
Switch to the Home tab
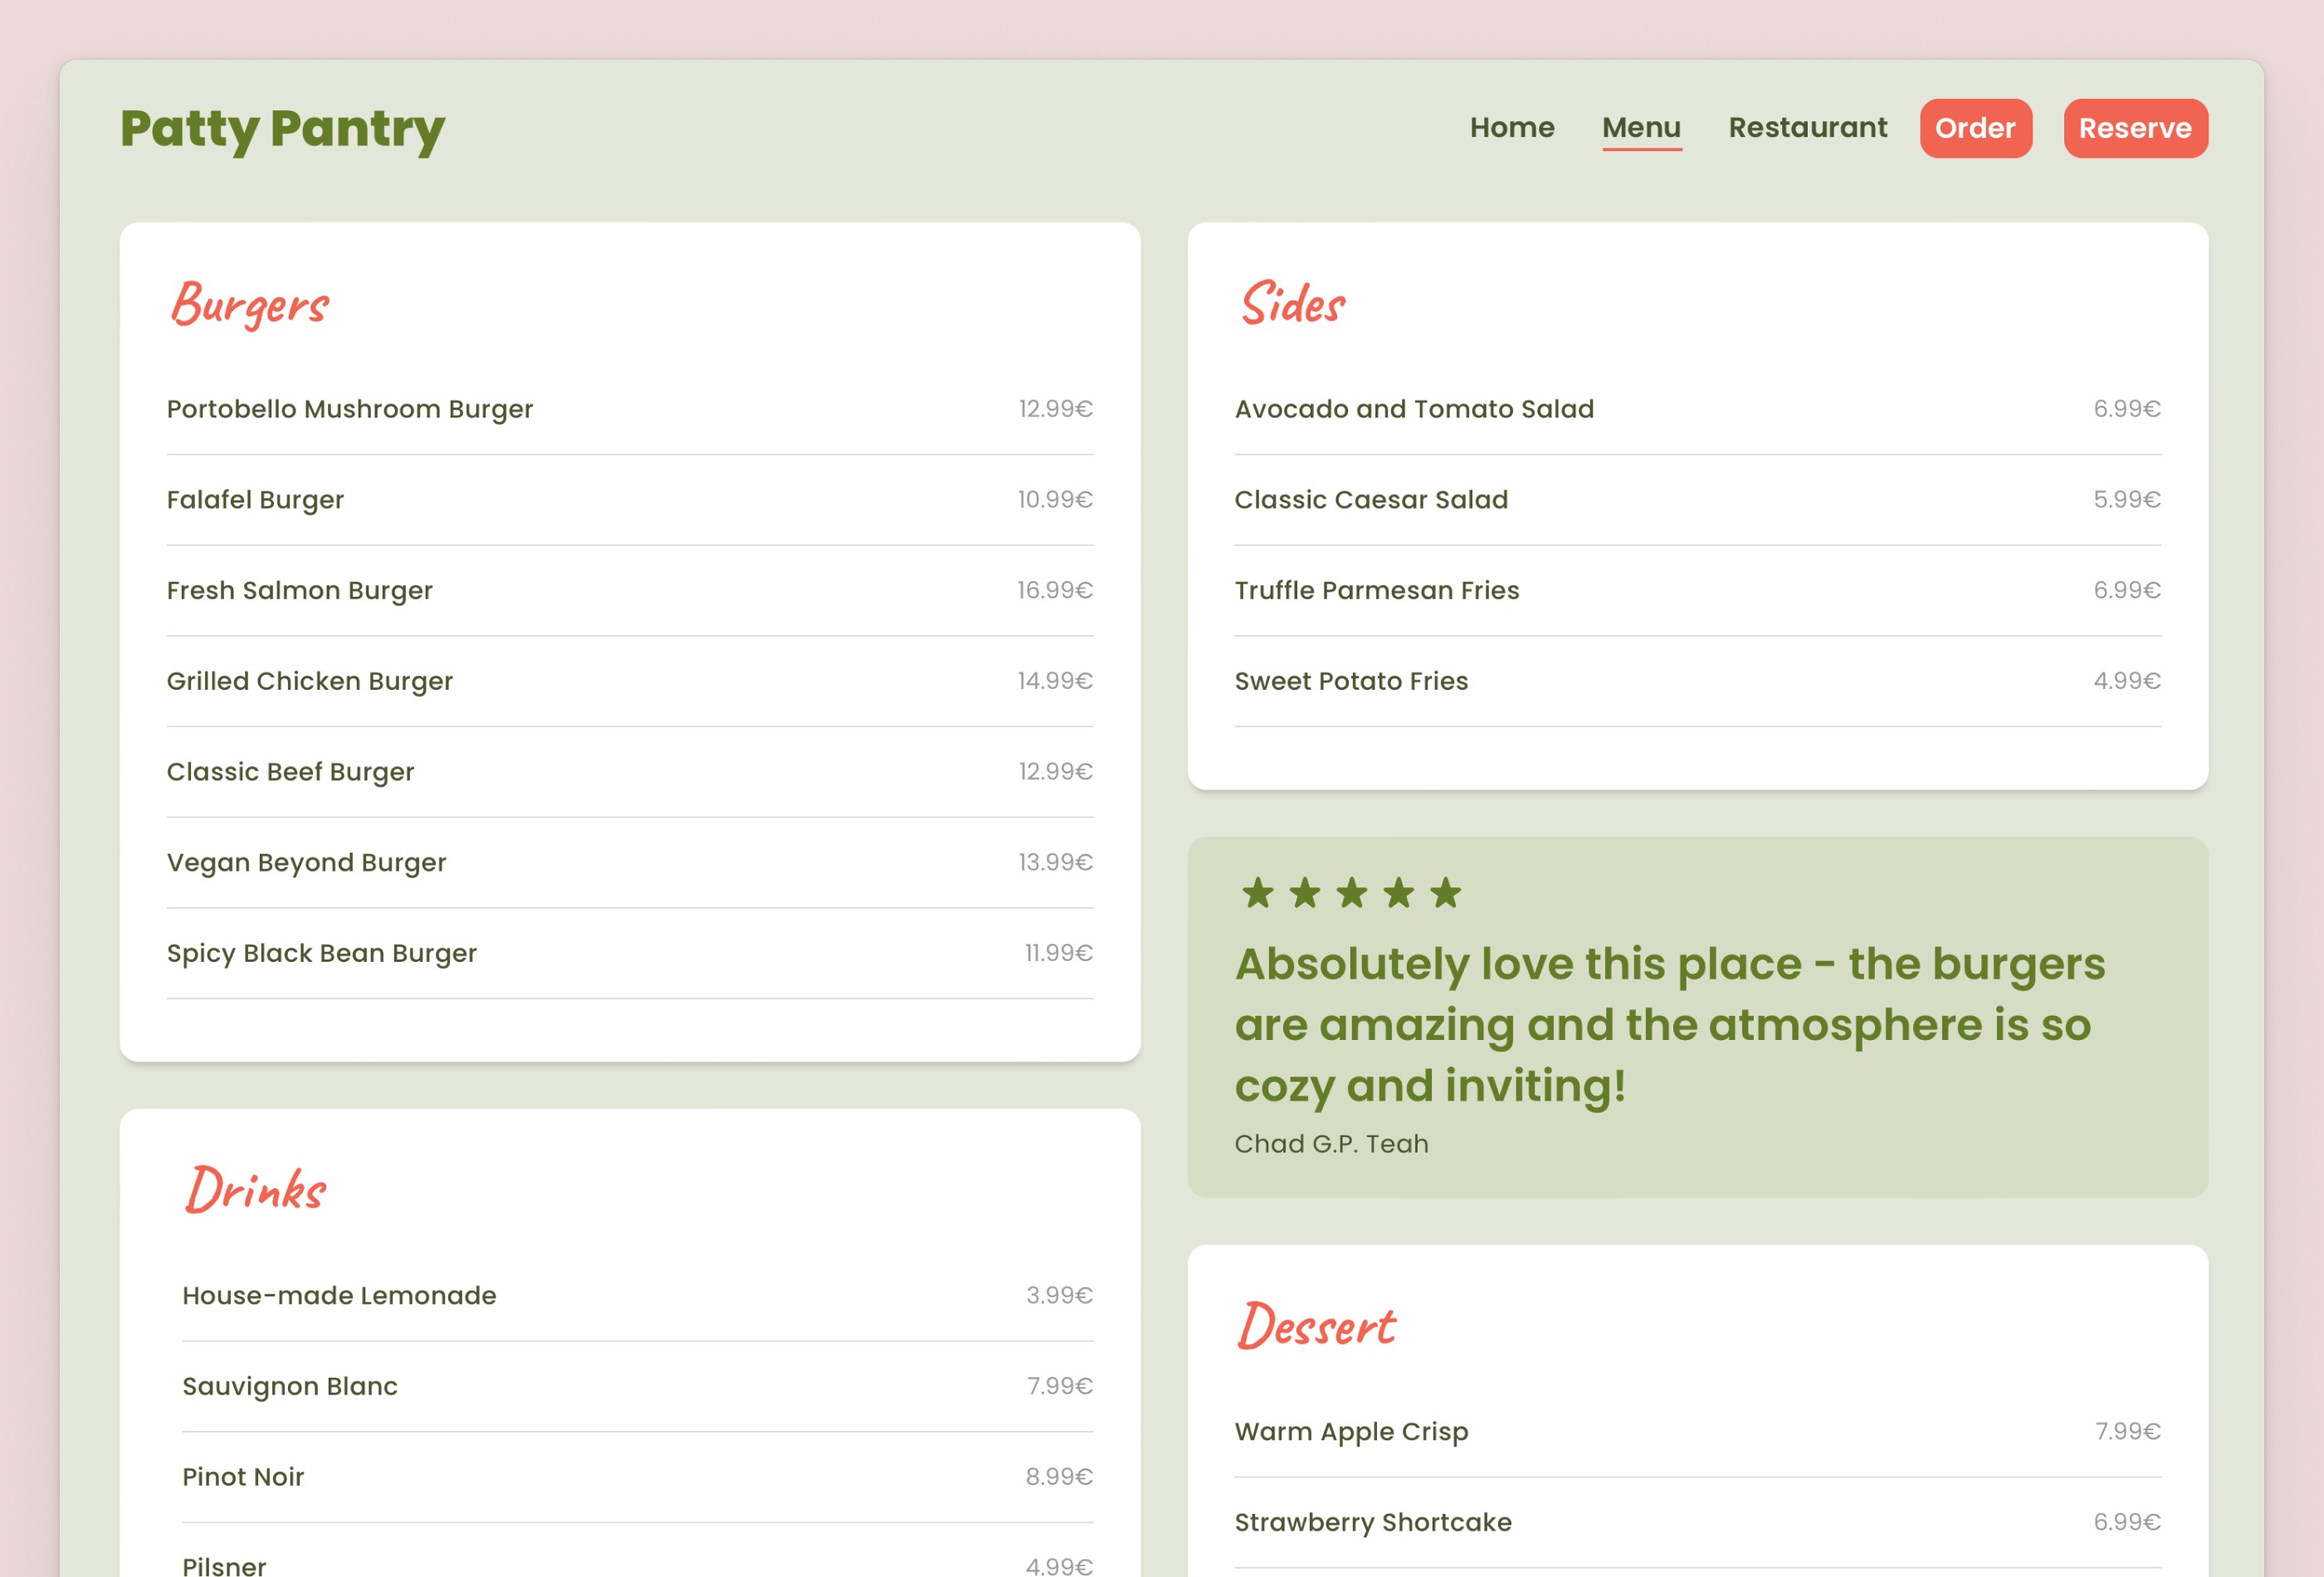click(1512, 128)
